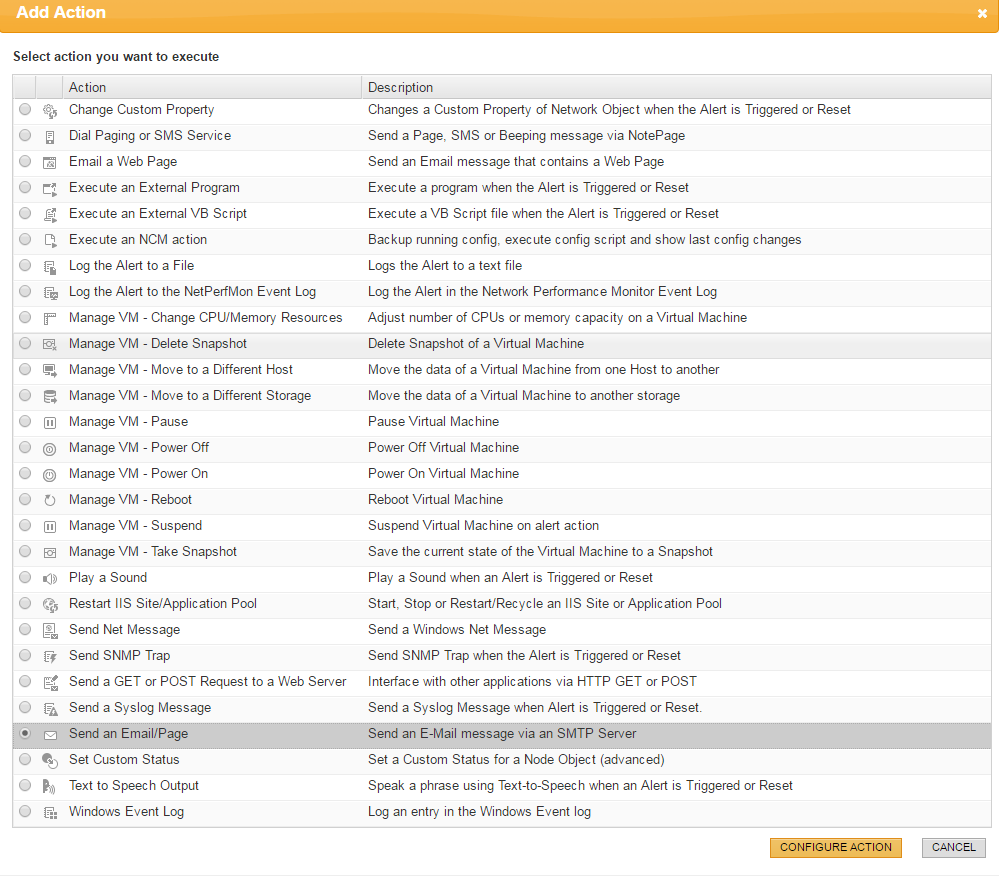Click the Move to a Different Storage icon
The image size is (999, 876).
[x=50, y=397]
